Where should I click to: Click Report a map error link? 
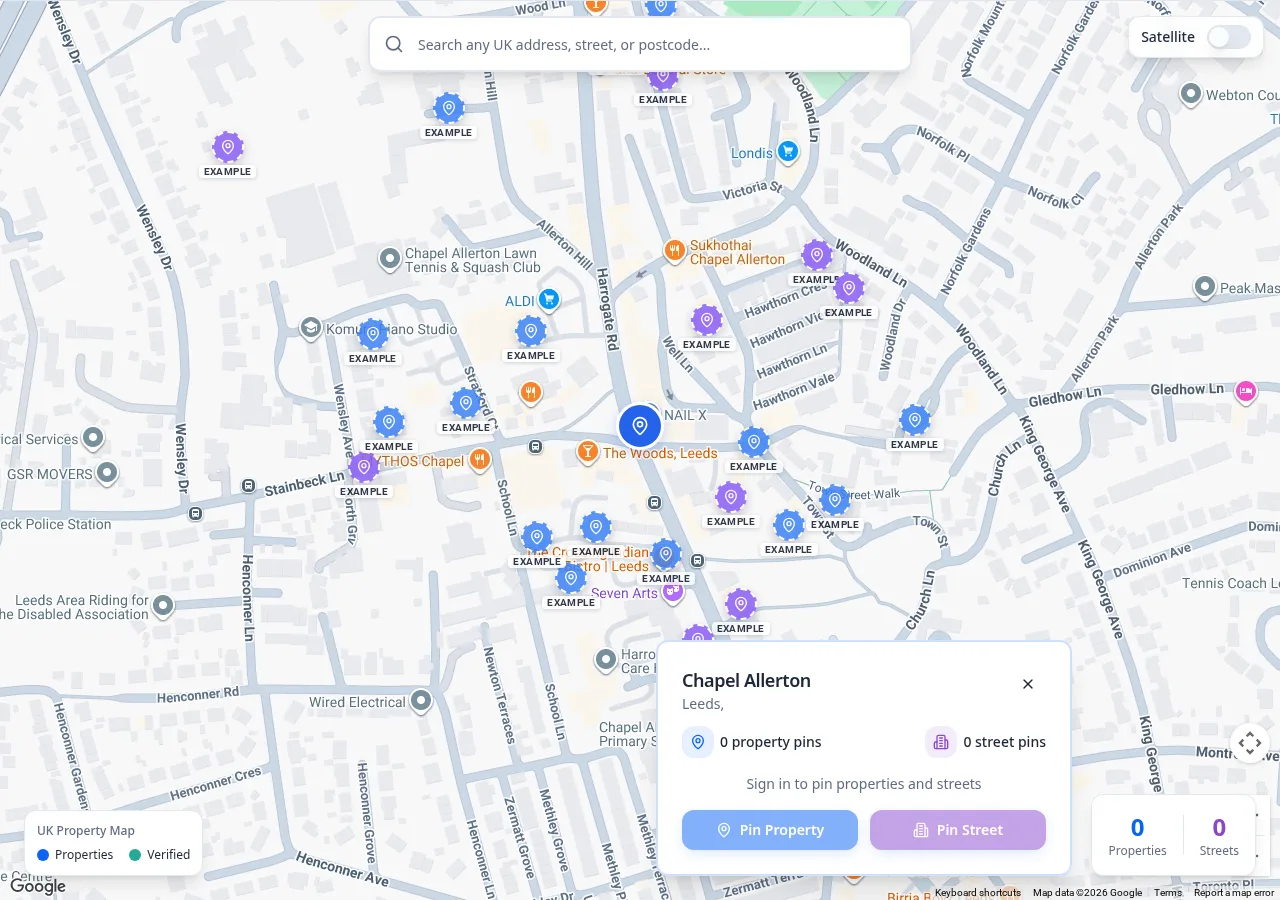pos(1234,893)
